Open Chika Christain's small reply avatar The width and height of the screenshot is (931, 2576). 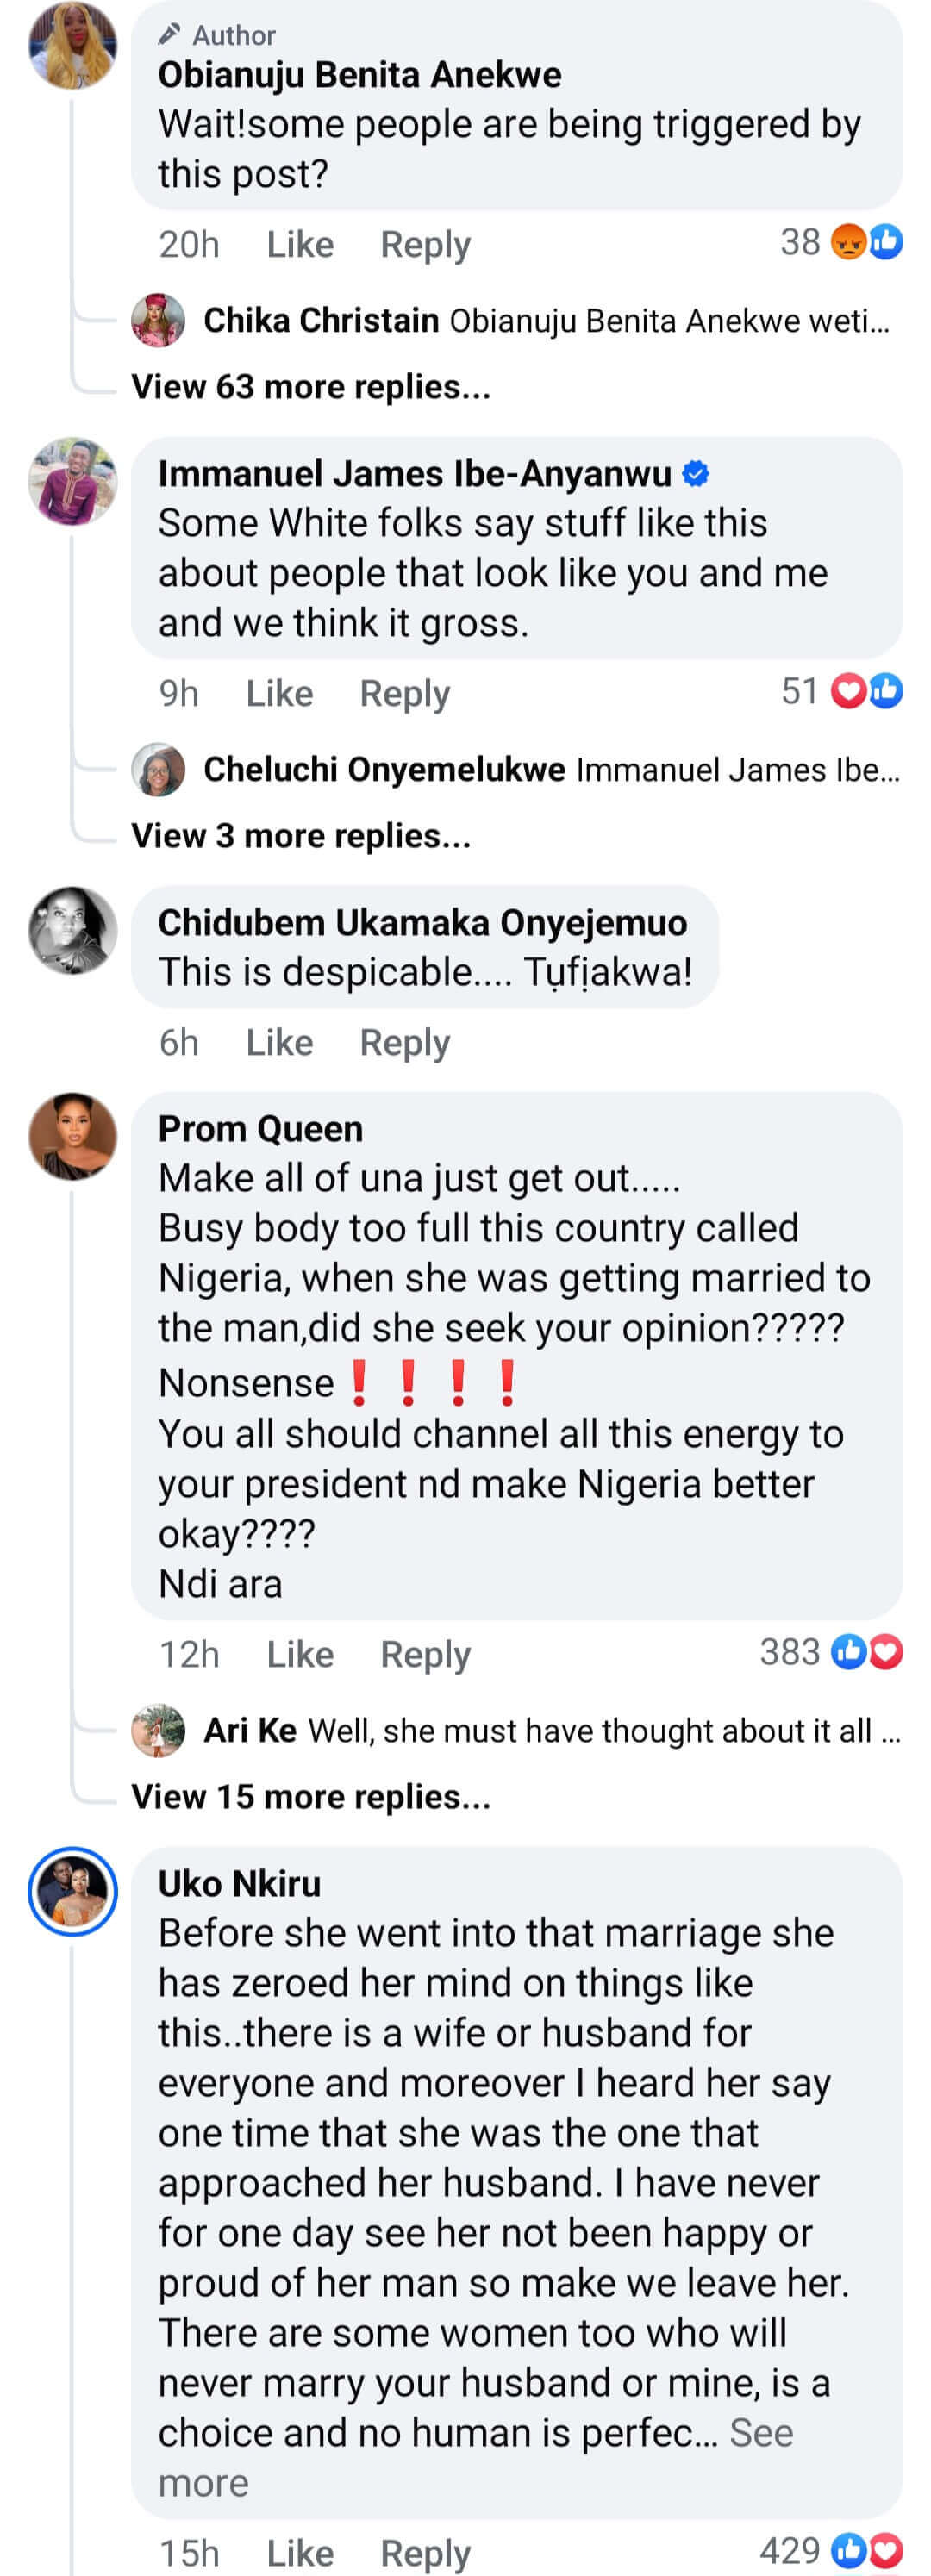click(158, 320)
